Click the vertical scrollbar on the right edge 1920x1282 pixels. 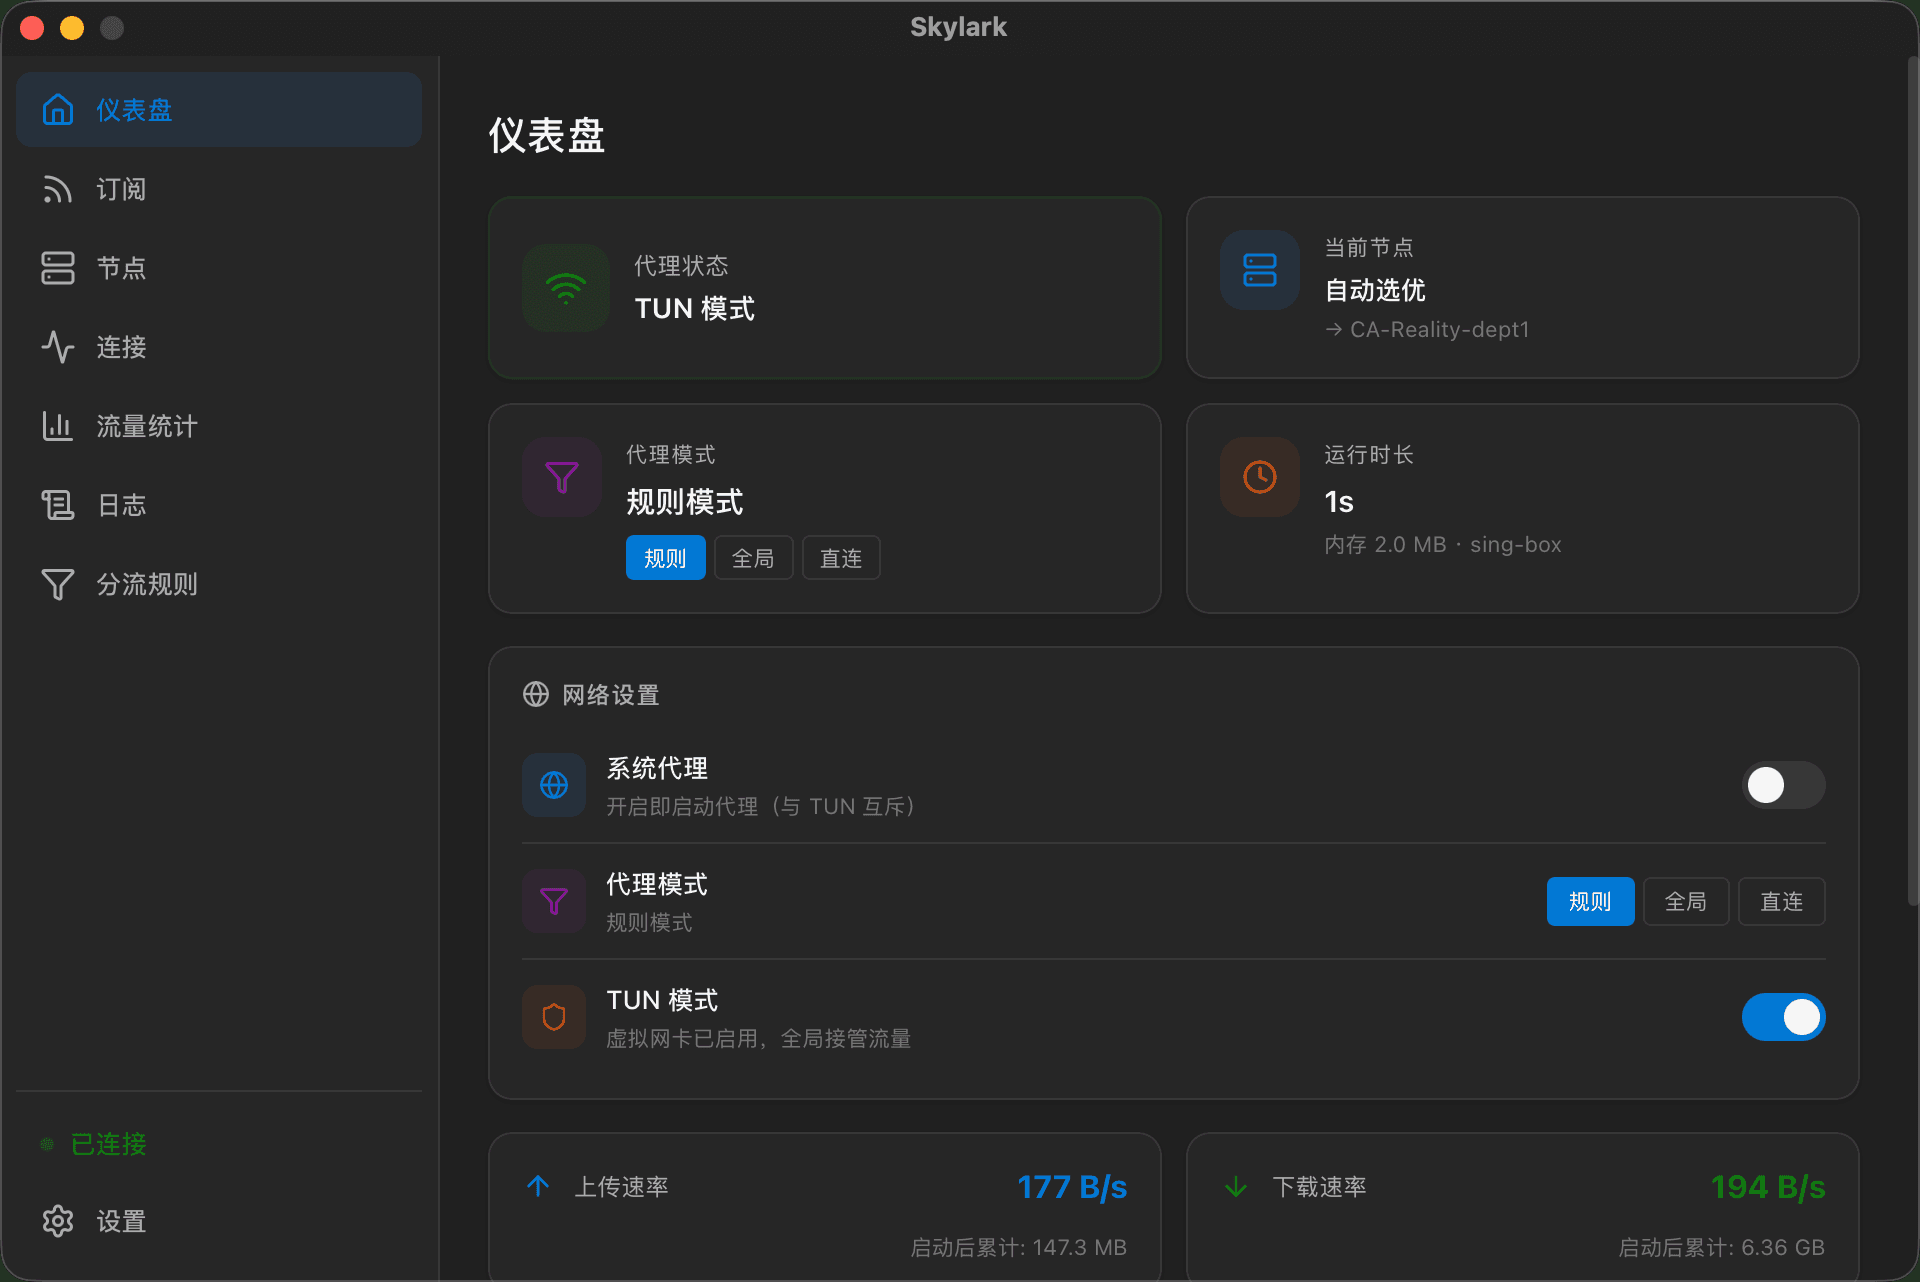1912,480
